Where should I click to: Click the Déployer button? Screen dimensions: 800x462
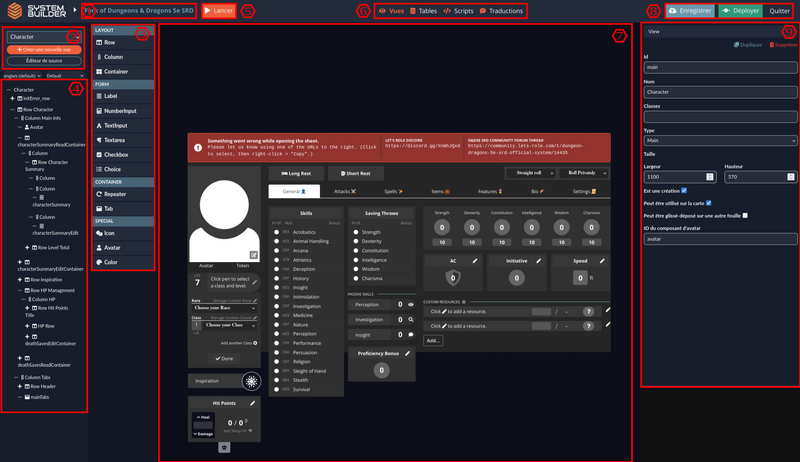click(x=740, y=11)
